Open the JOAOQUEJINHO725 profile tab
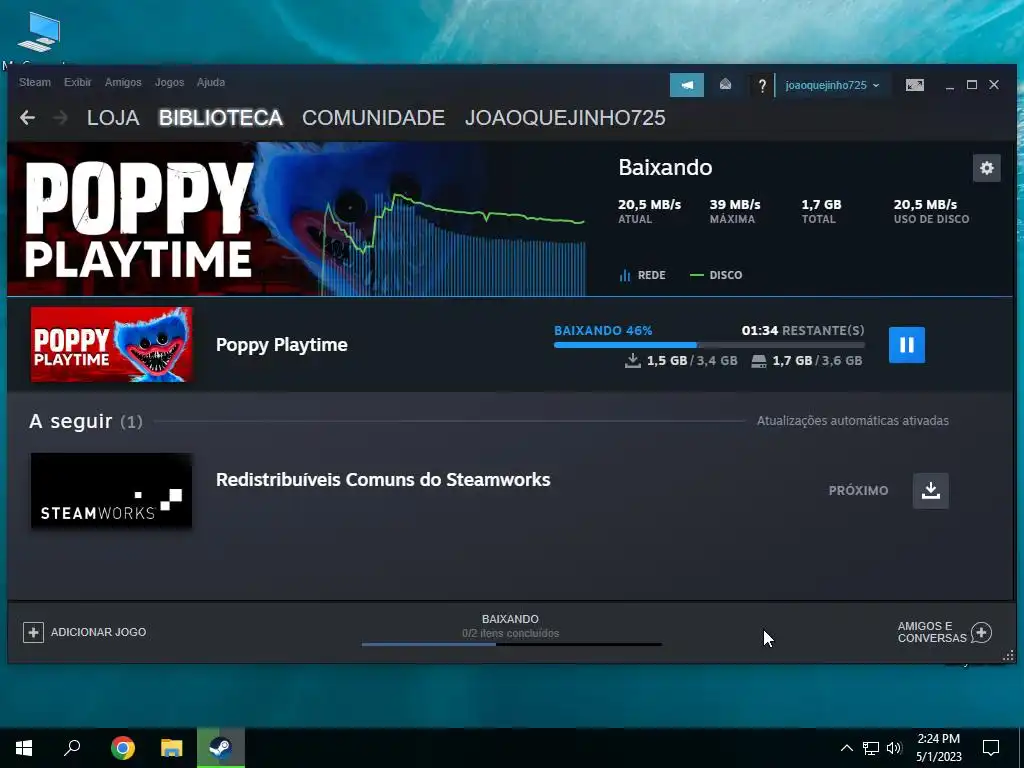 [x=565, y=118]
